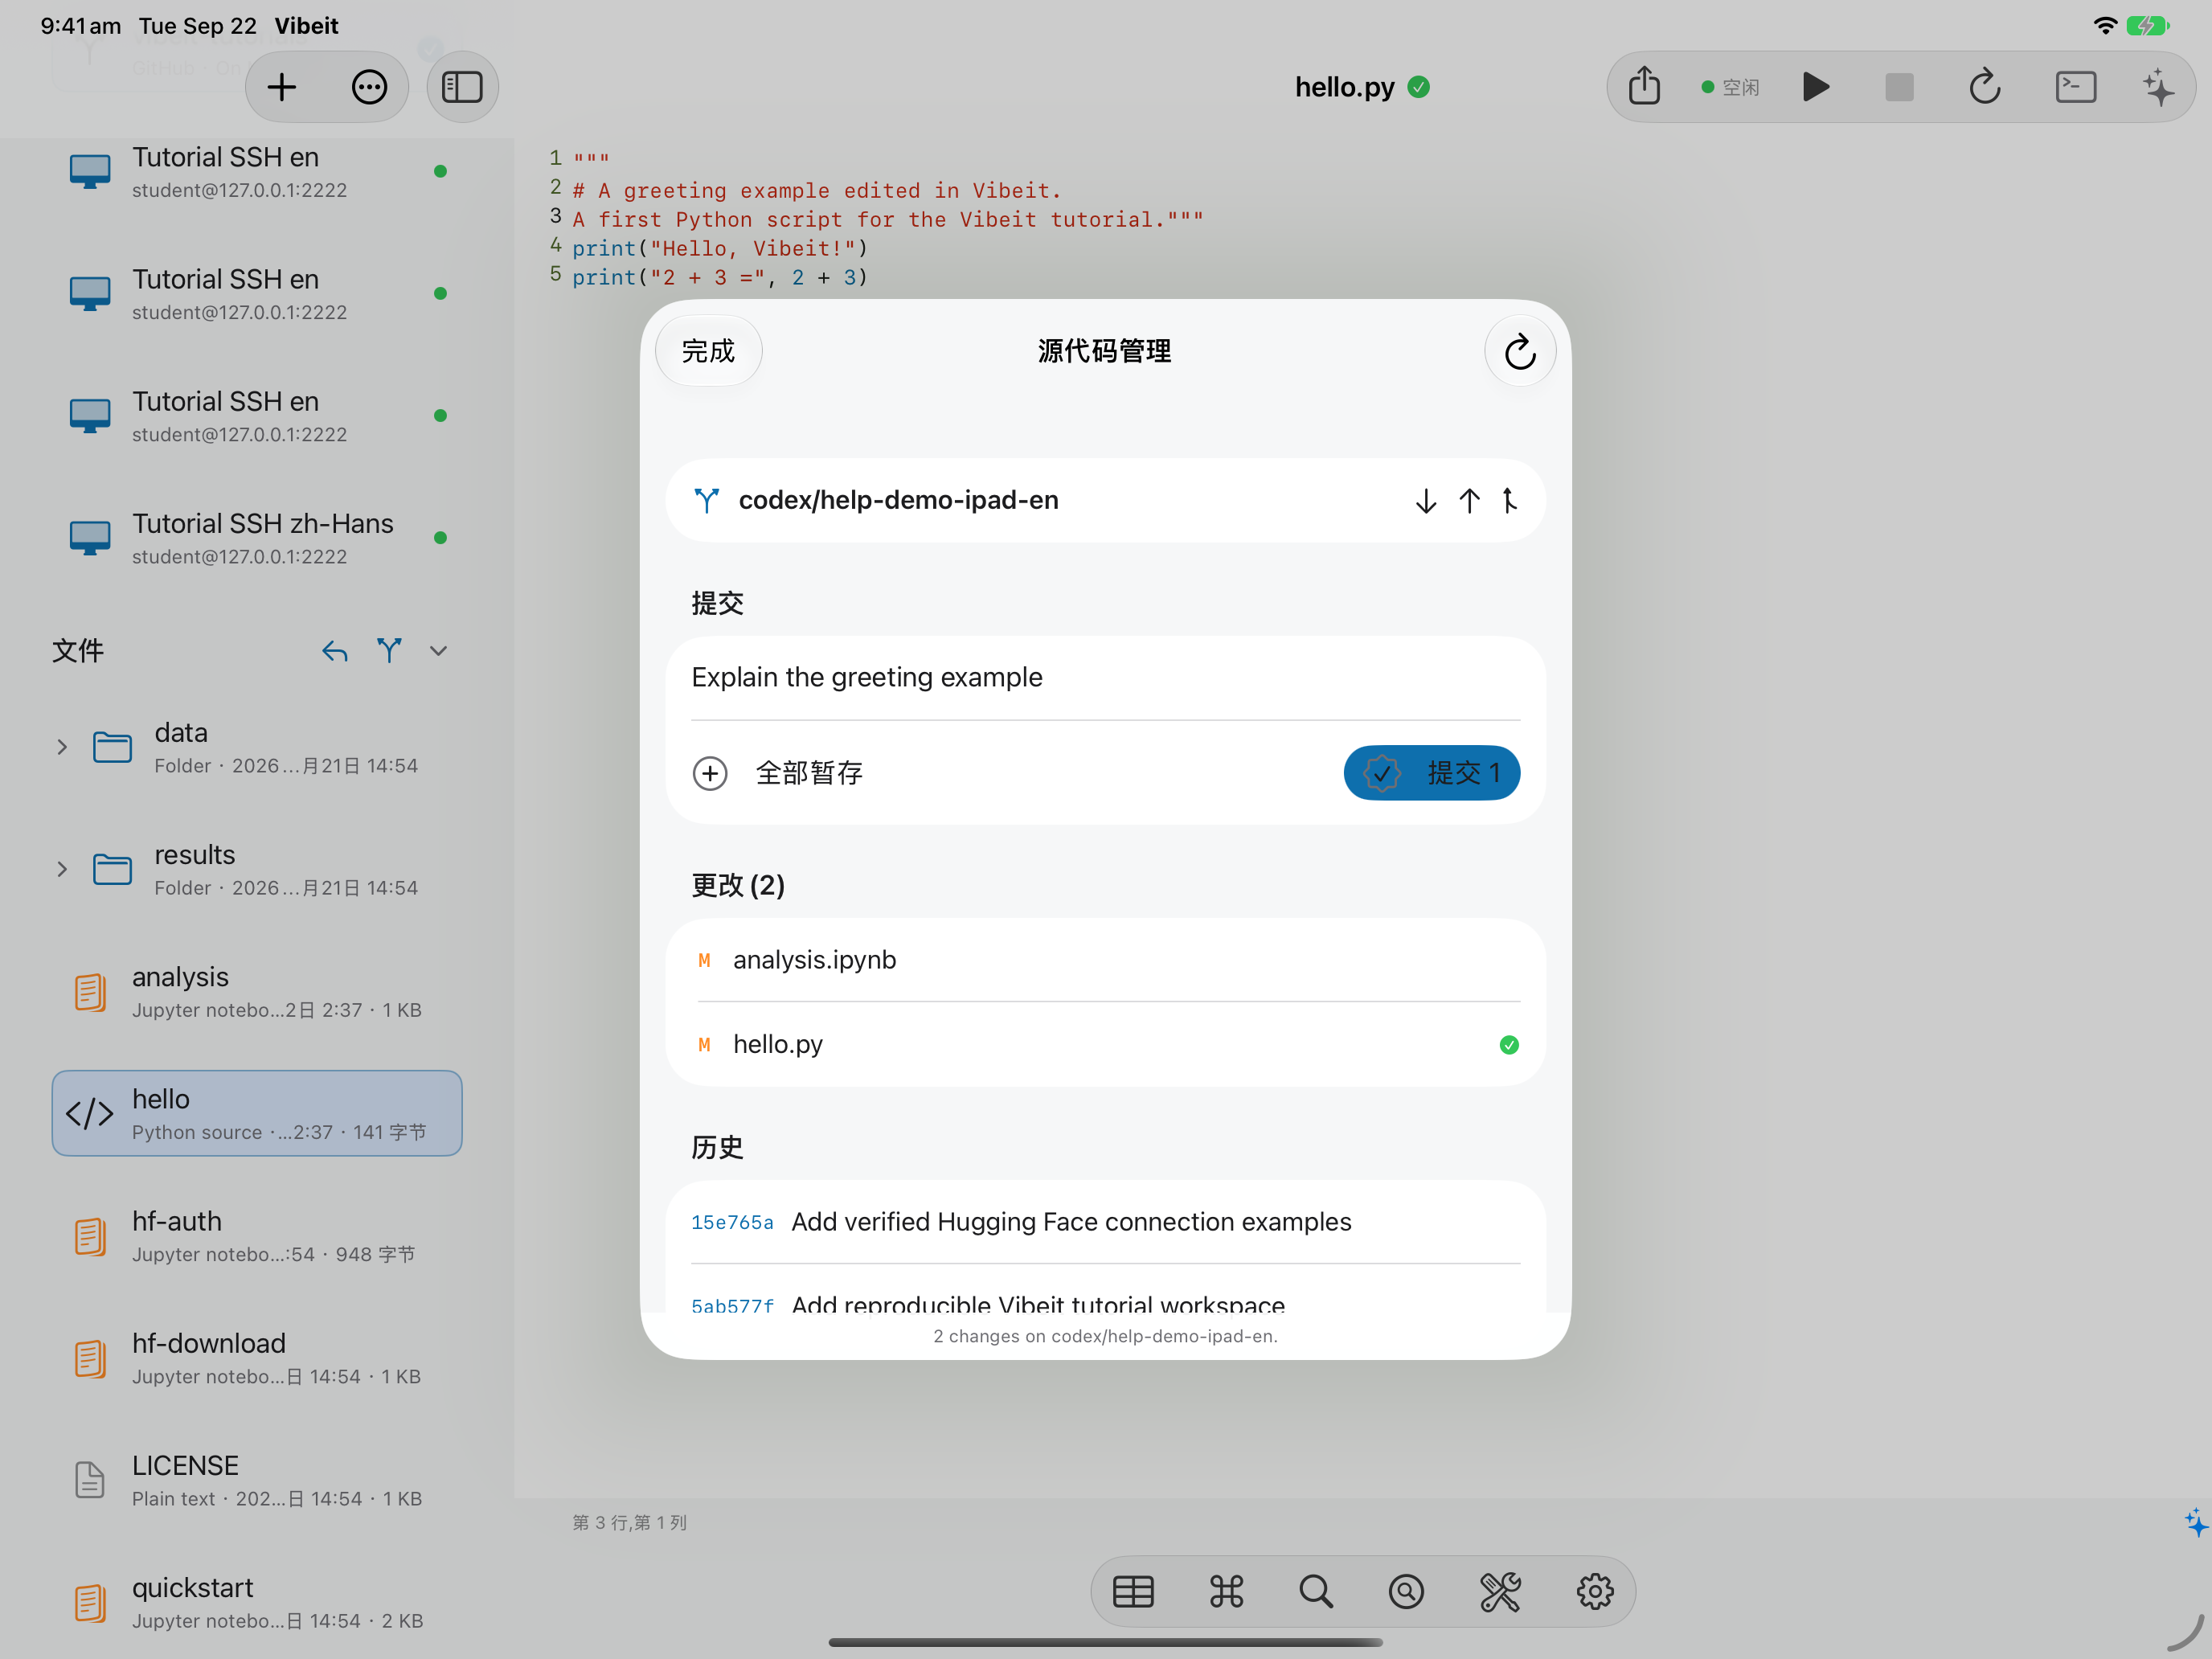Tap the command key icon in bottom toolbar
Screen dimensions: 2212x1659
[1226, 1591]
